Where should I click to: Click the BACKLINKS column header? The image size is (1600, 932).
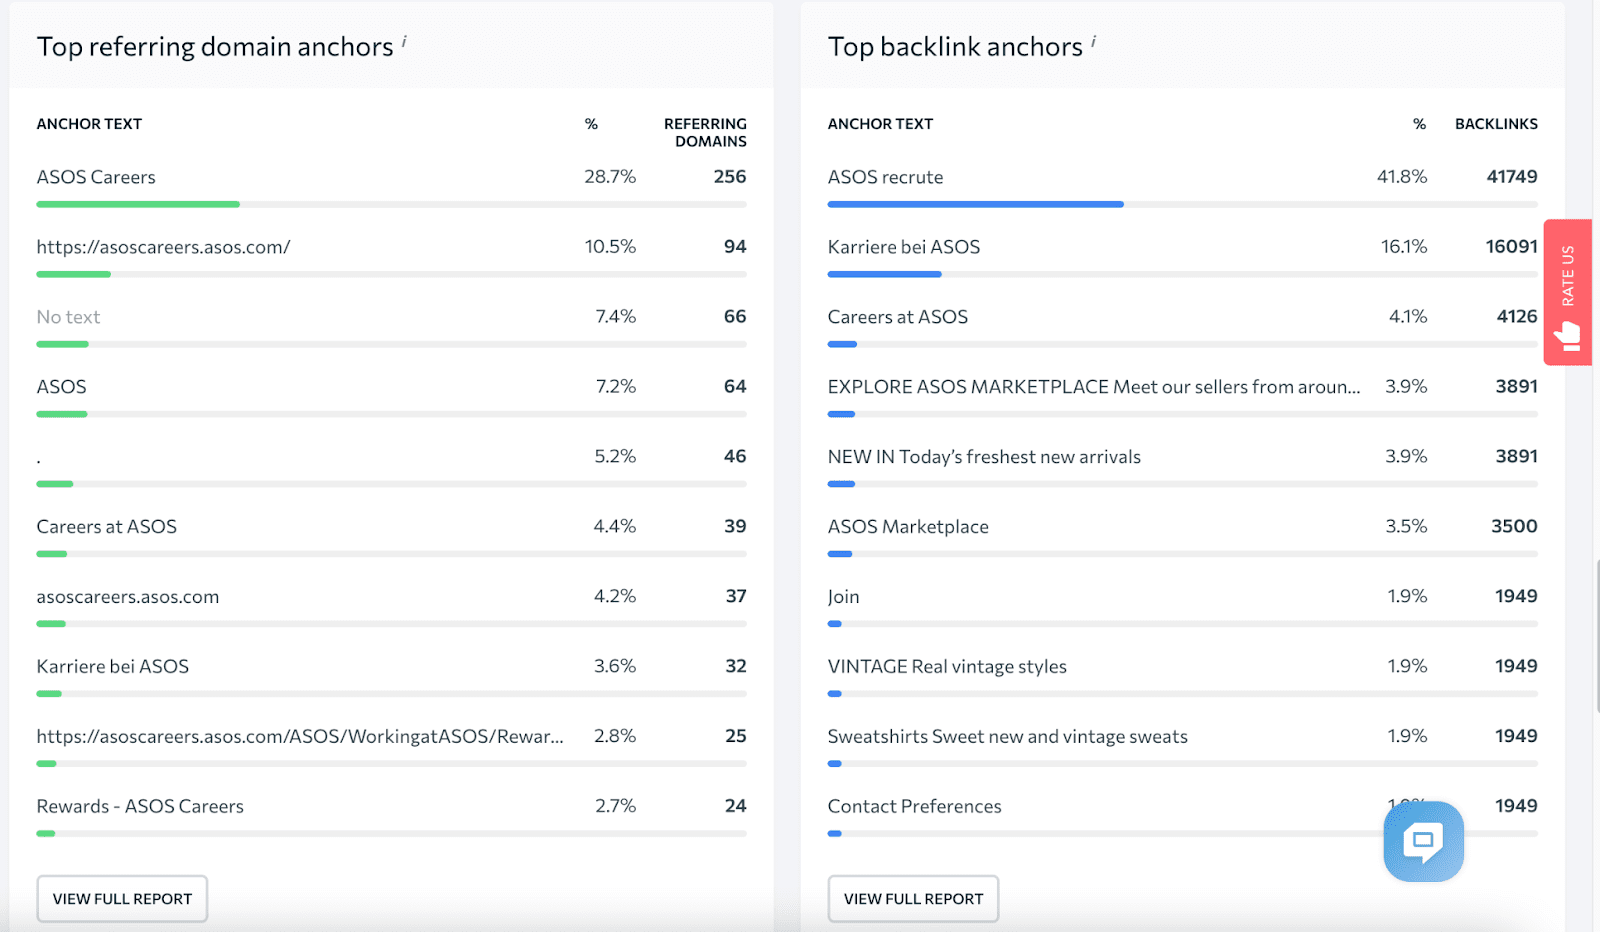[1496, 124]
